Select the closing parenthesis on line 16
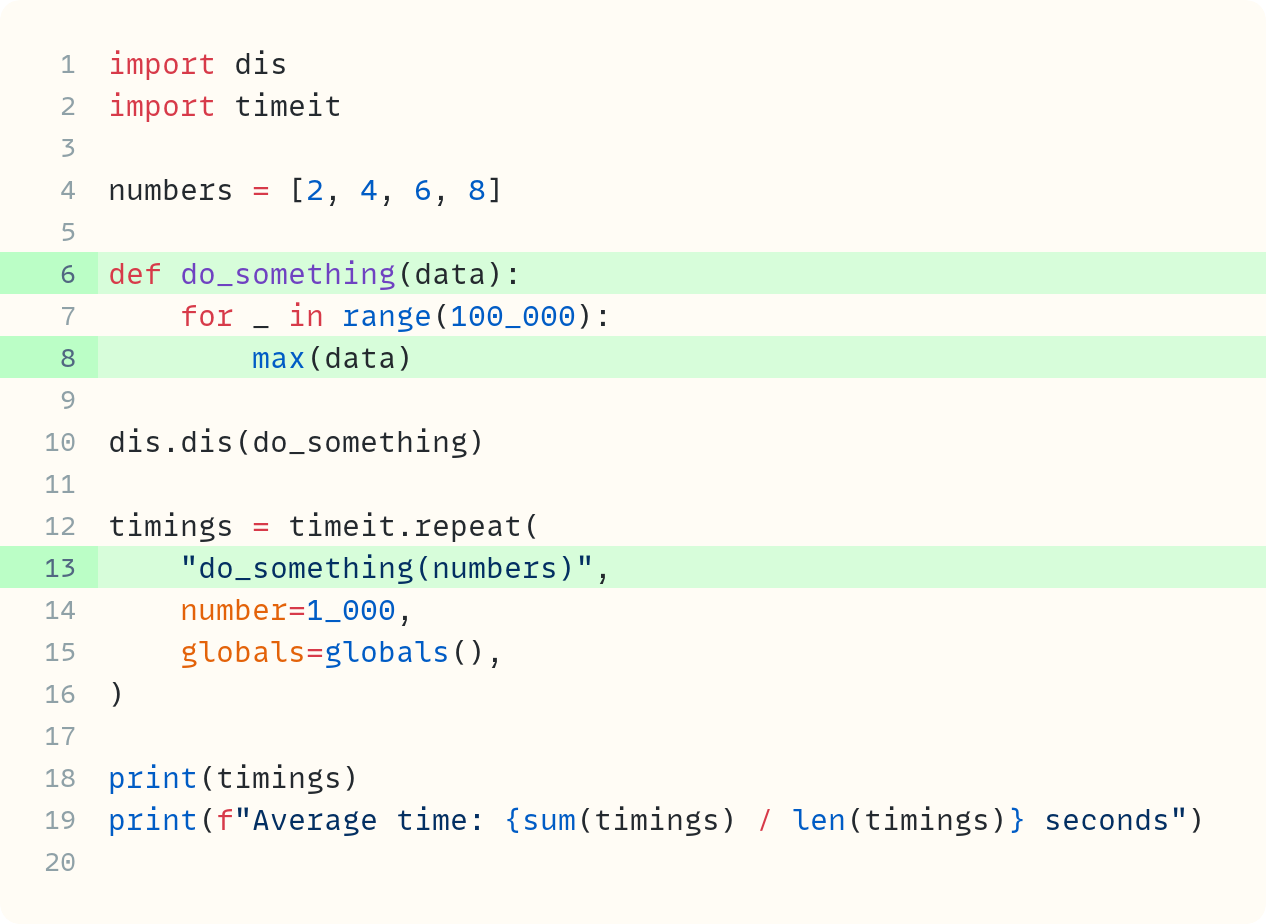Viewport: 1266px width, 924px height. (x=115, y=694)
